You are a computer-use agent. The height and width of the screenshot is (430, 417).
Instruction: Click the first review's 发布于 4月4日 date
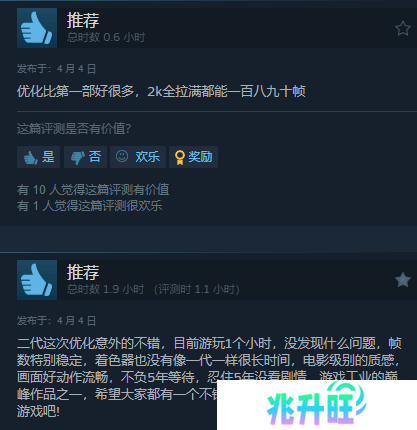tap(57, 69)
